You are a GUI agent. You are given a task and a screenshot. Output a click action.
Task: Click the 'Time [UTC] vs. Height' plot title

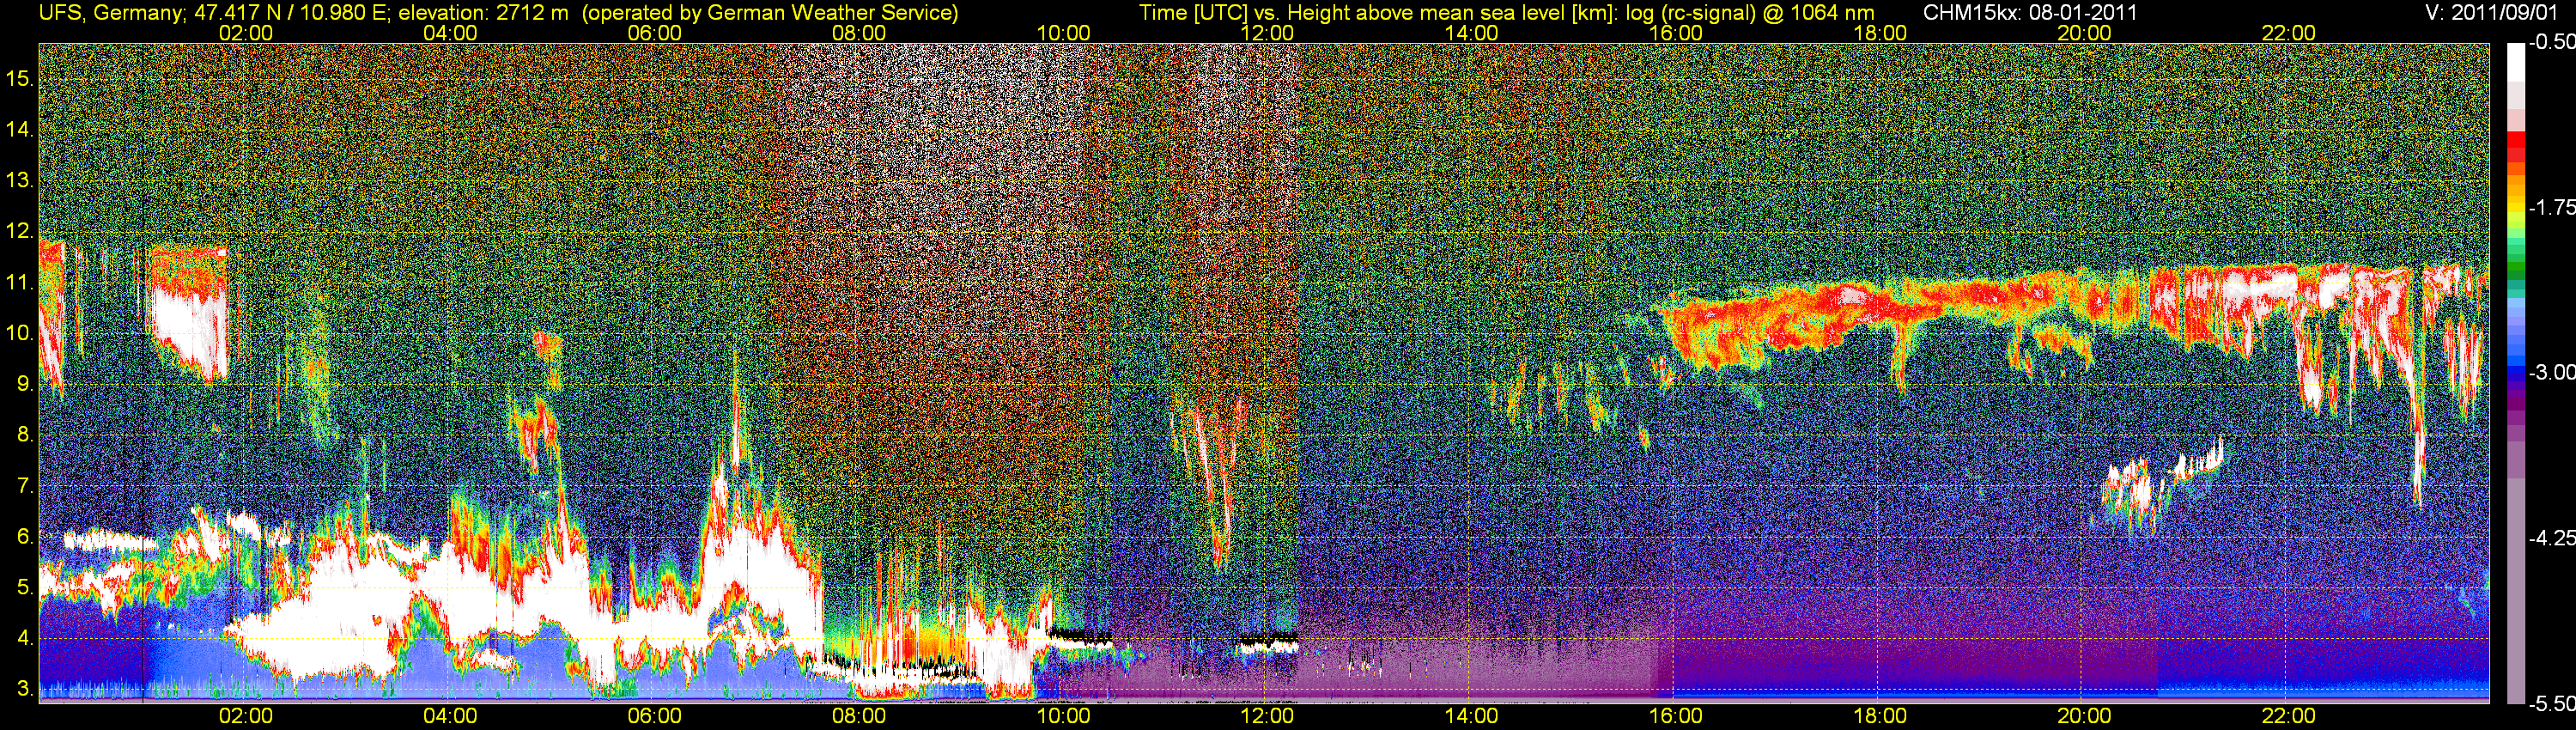tap(1246, 13)
